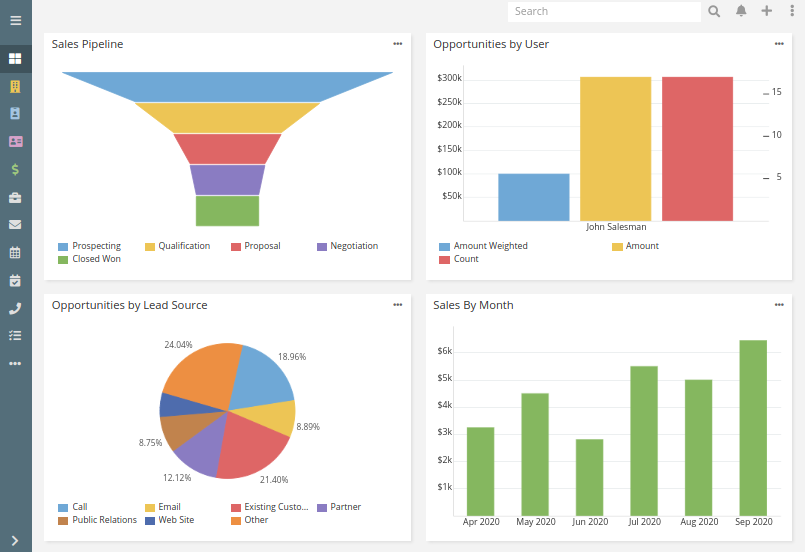805x552 pixels.
Task: Click the red Proposal funnel segment
Action: click(x=227, y=149)
